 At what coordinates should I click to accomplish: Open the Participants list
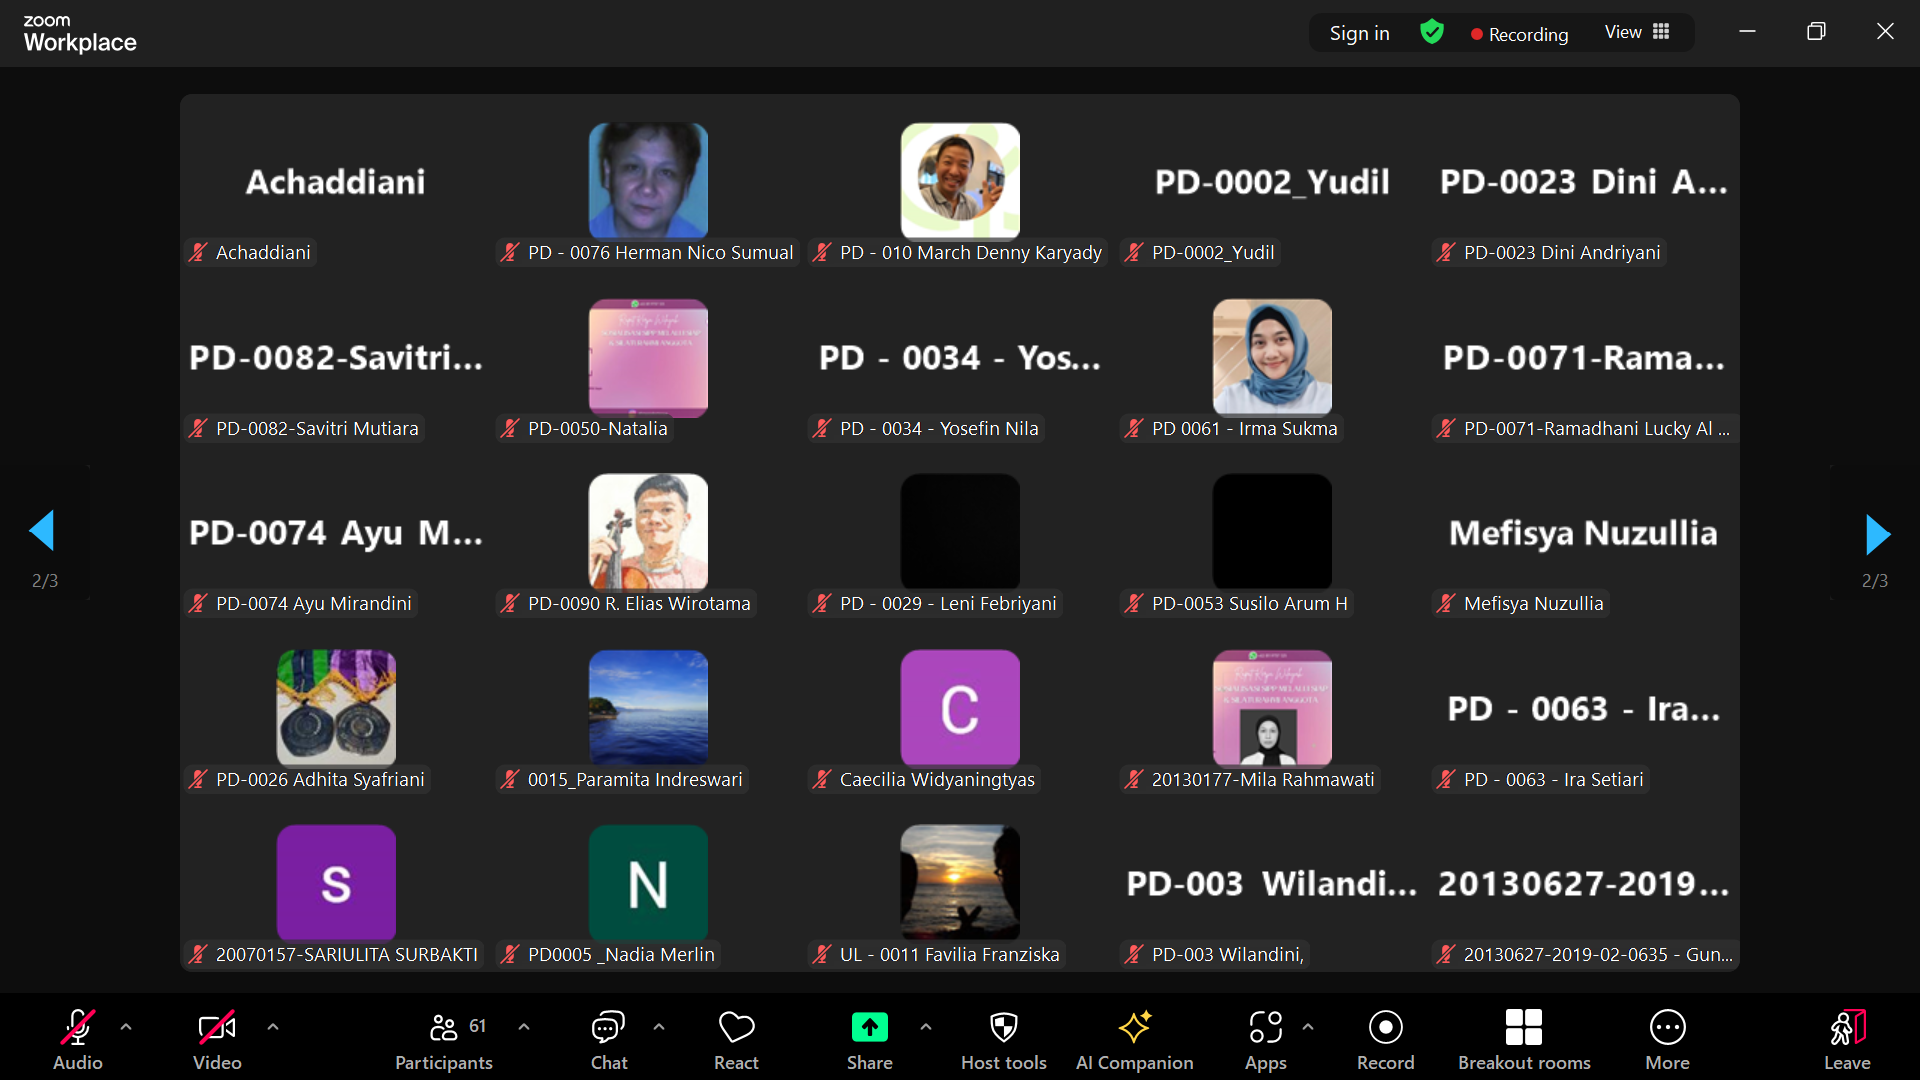(444, 1039)
